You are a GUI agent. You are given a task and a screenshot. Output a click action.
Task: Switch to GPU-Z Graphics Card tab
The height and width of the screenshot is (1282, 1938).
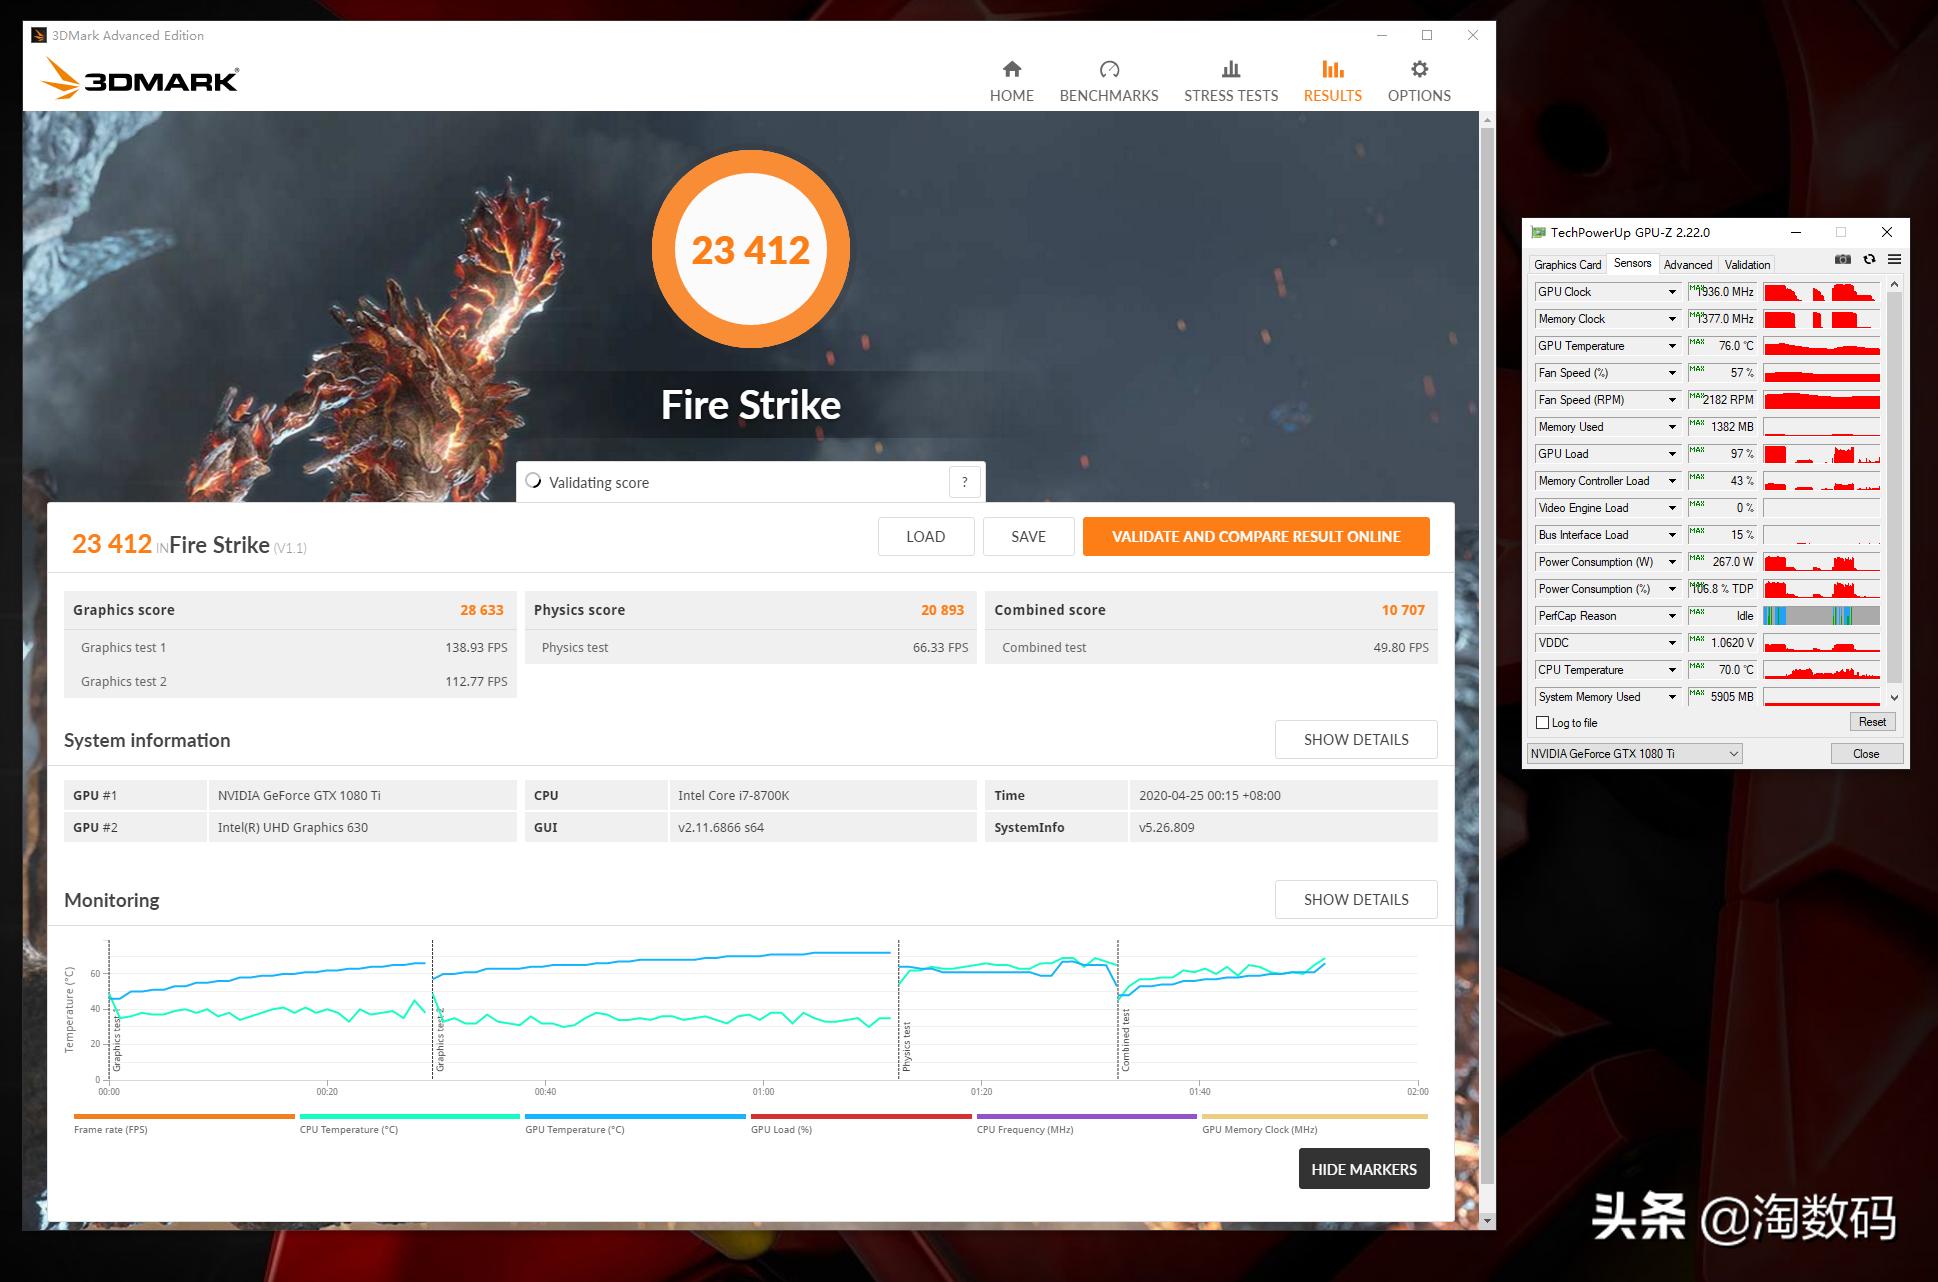tap(1567, 265)
